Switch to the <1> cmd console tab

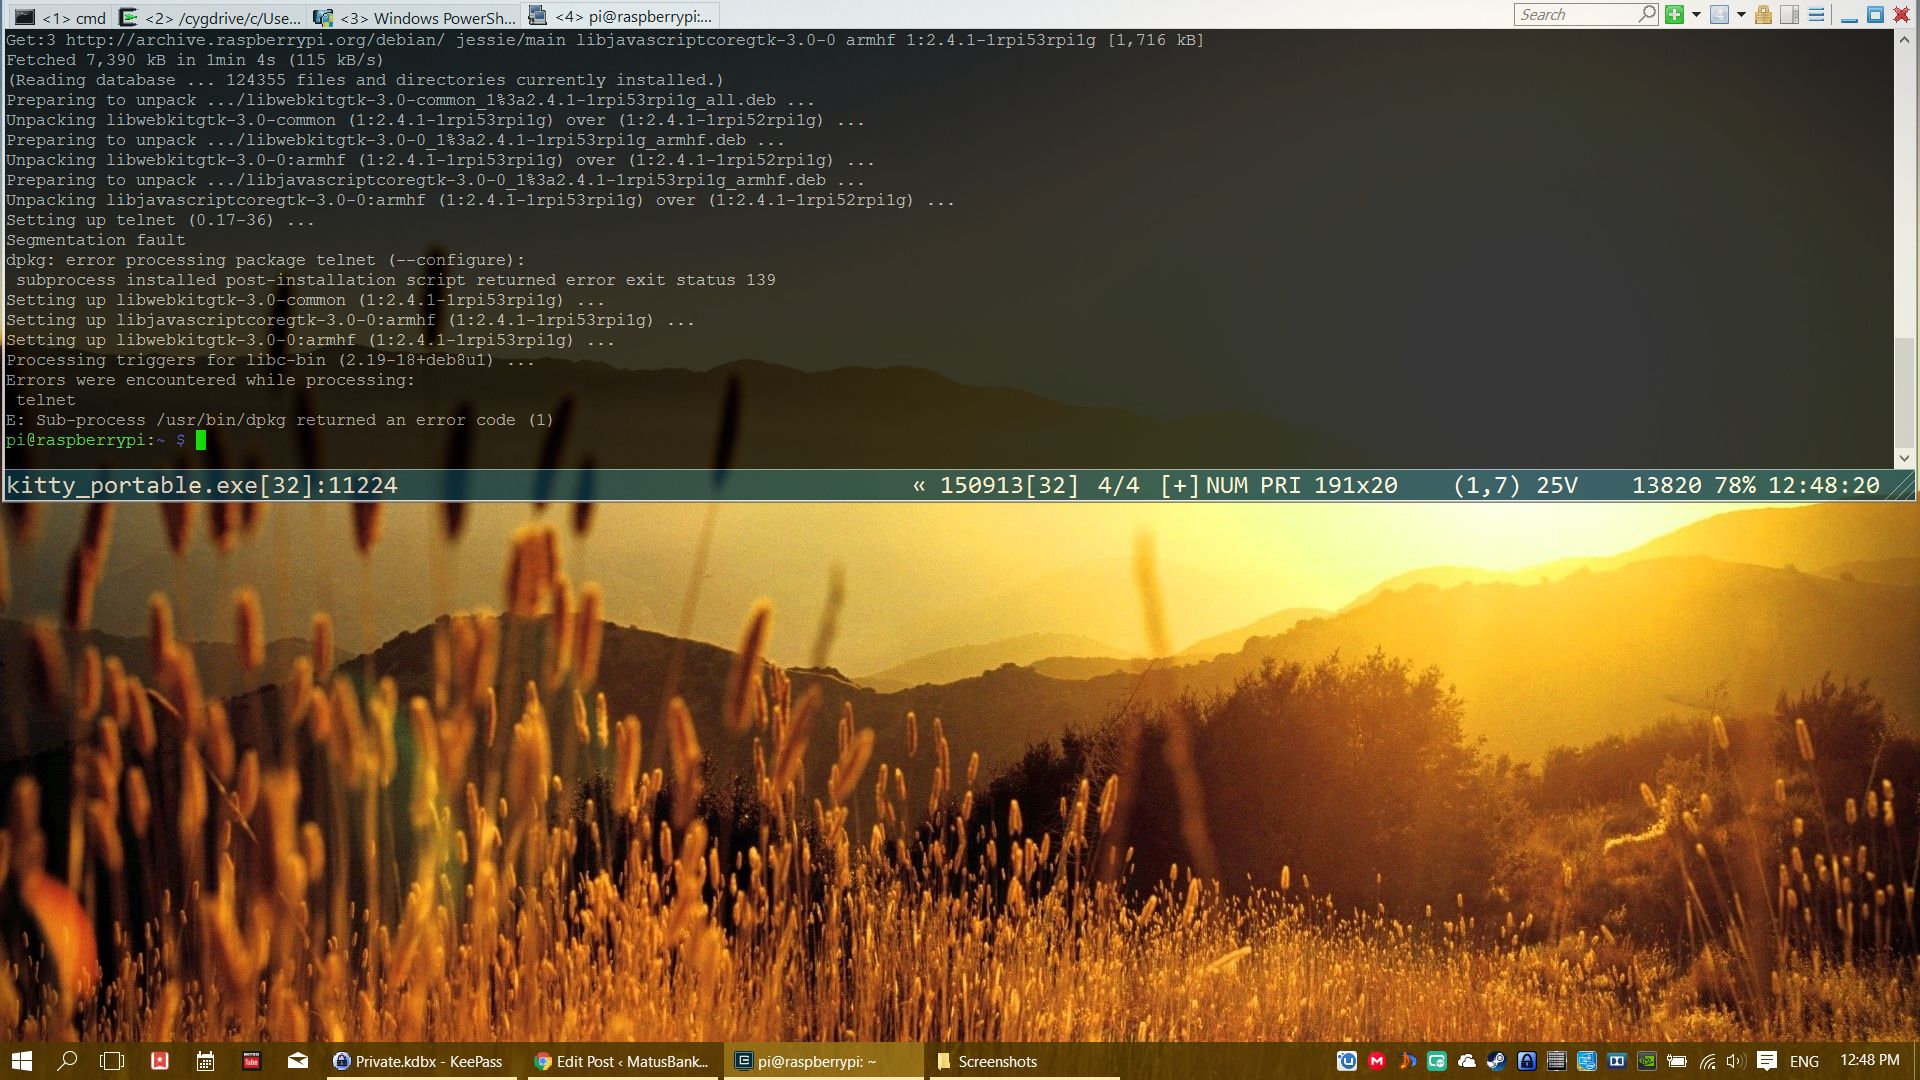[60, 17]
